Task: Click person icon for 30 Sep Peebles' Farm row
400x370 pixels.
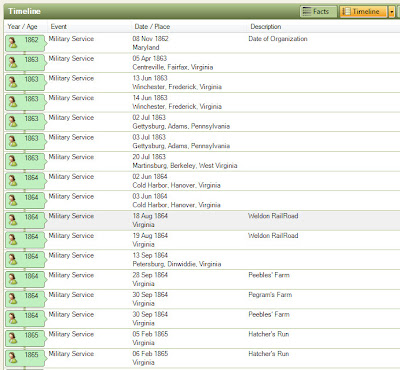Action: 13,318
